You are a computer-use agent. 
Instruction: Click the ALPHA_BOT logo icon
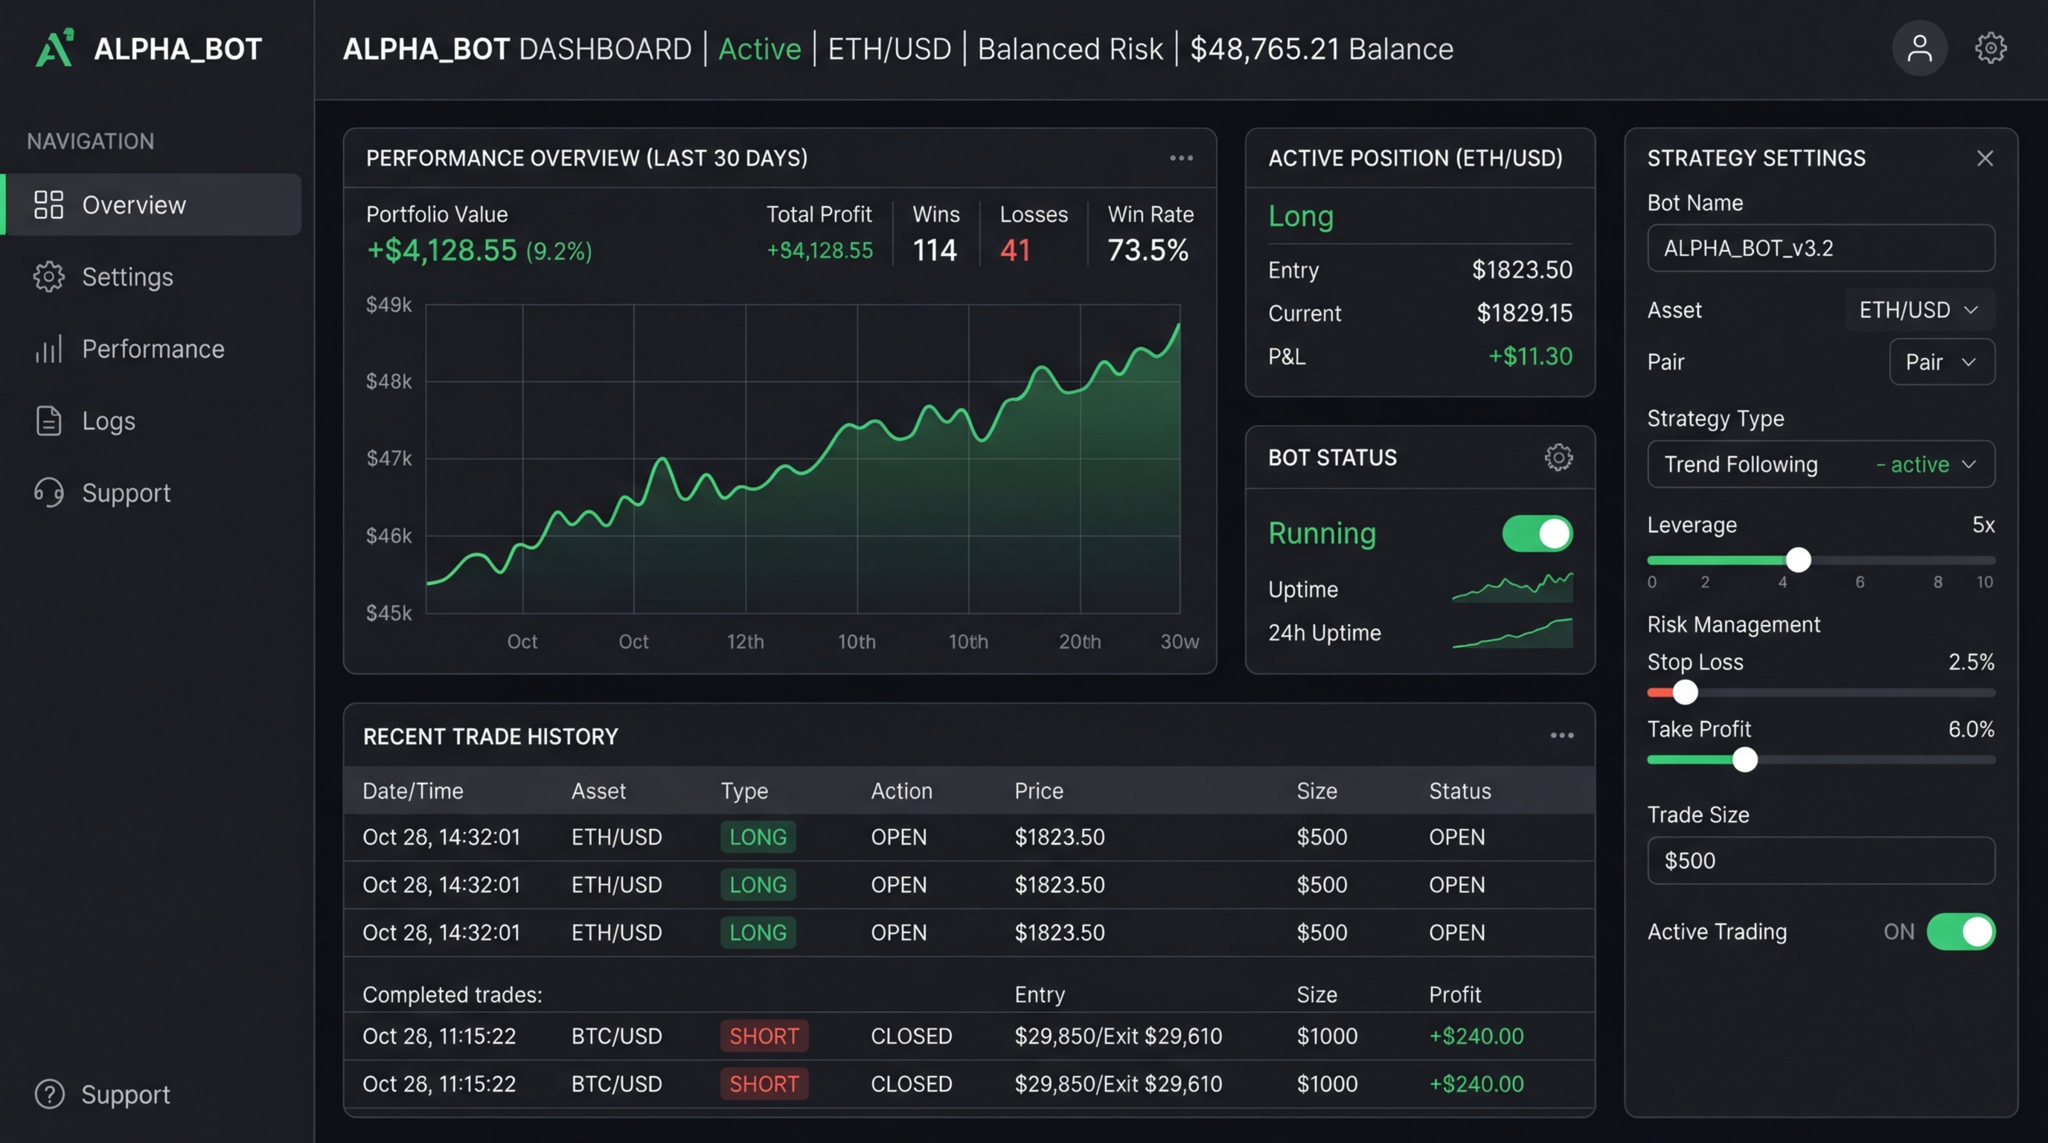coord(54,48)
